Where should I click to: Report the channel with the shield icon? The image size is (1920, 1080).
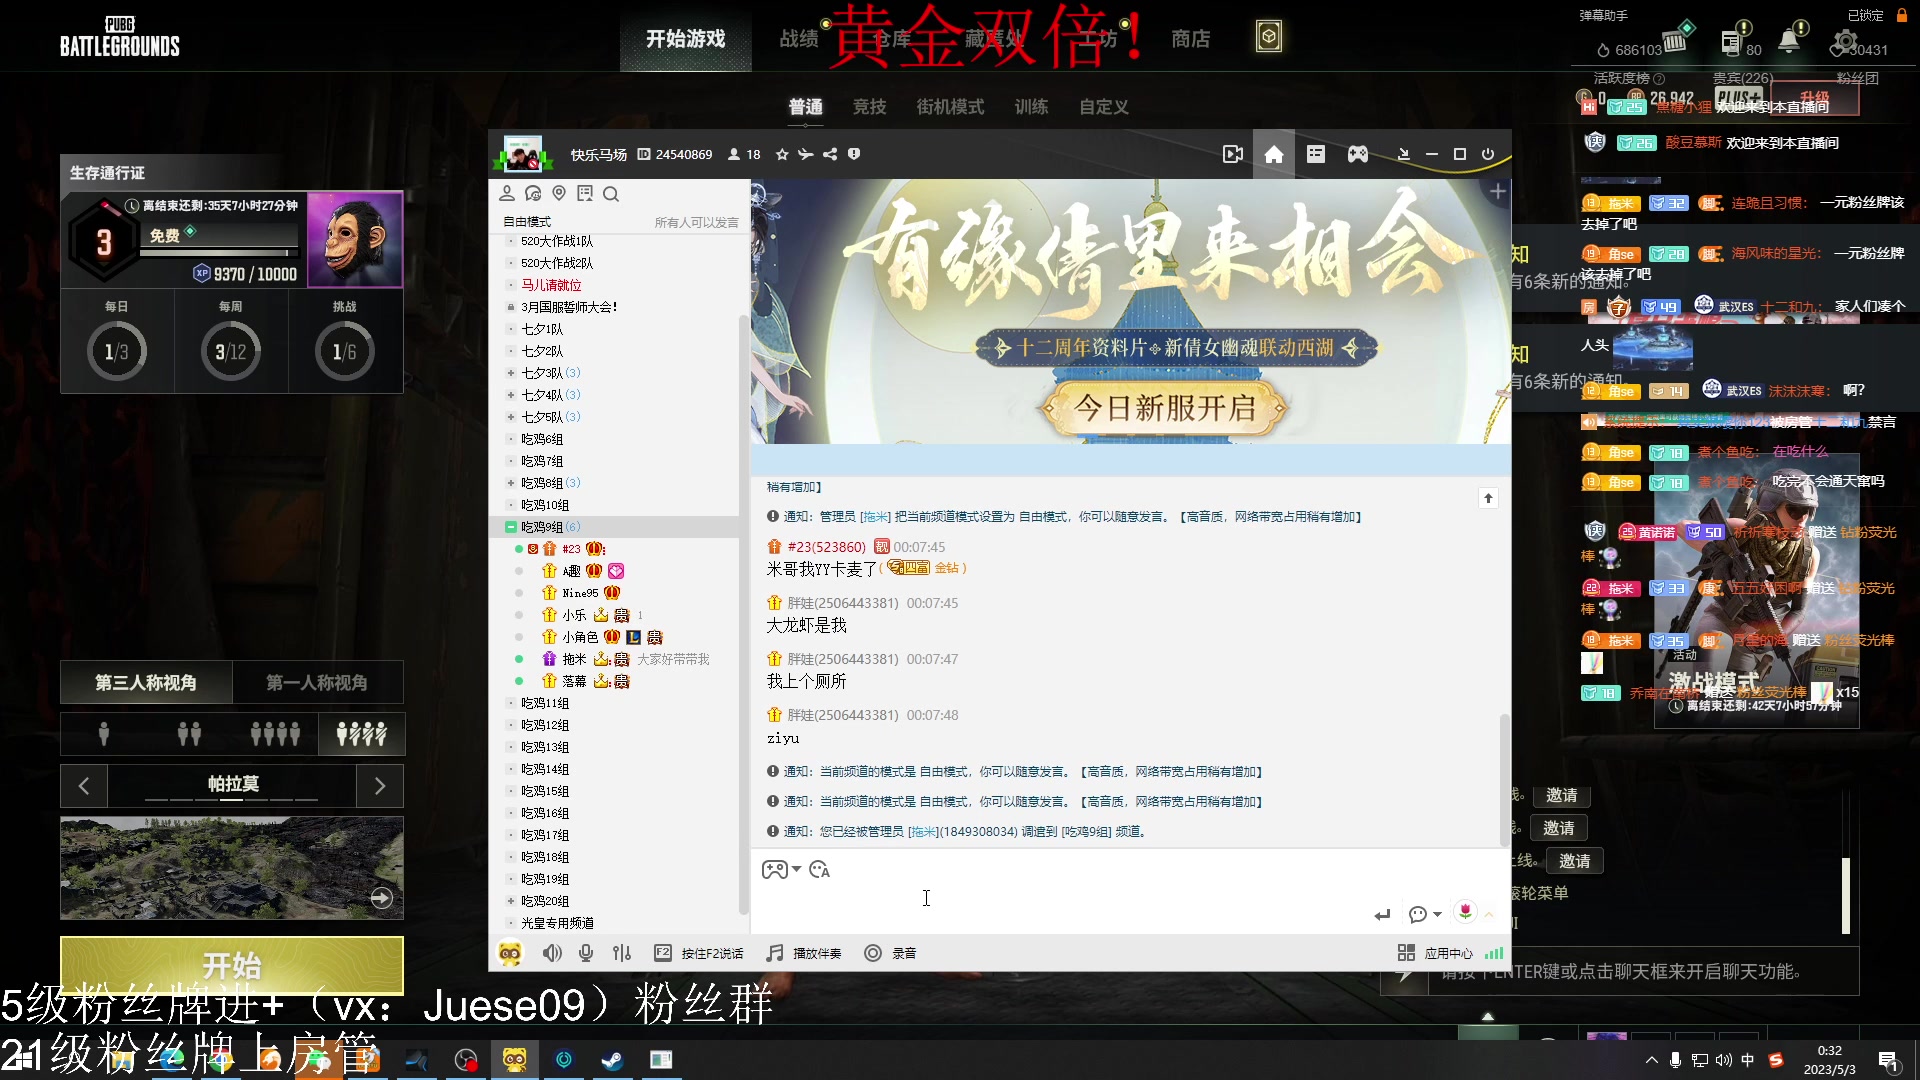point(854,154)
